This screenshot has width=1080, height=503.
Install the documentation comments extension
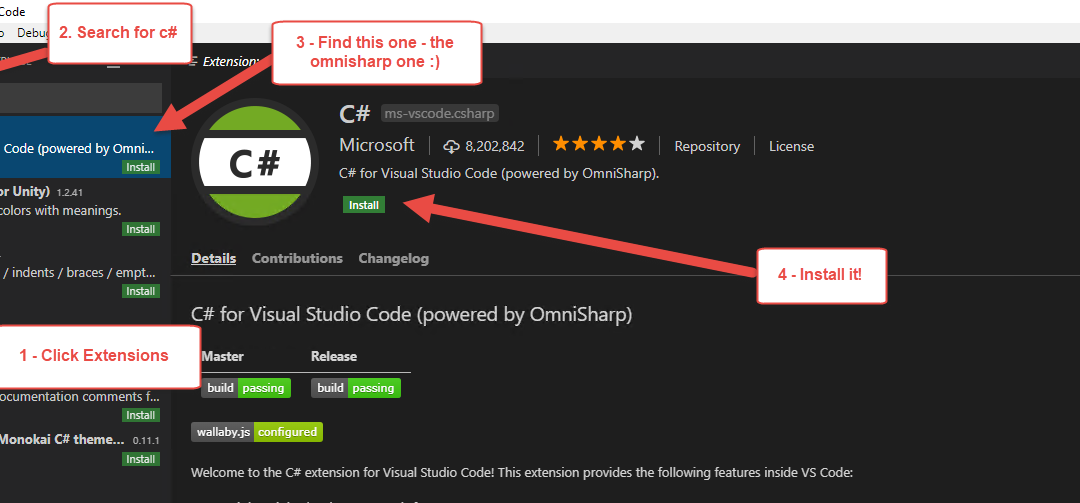pyautogui.click(x=141, y=415)
